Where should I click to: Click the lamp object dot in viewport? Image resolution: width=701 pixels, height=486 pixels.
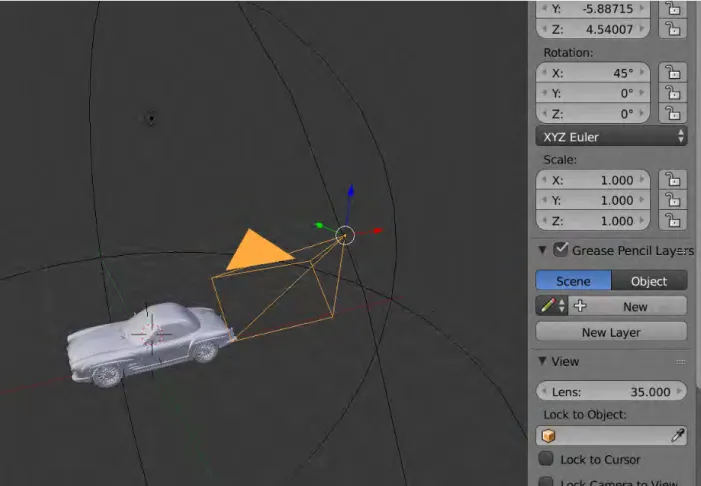tap(152, 118)
